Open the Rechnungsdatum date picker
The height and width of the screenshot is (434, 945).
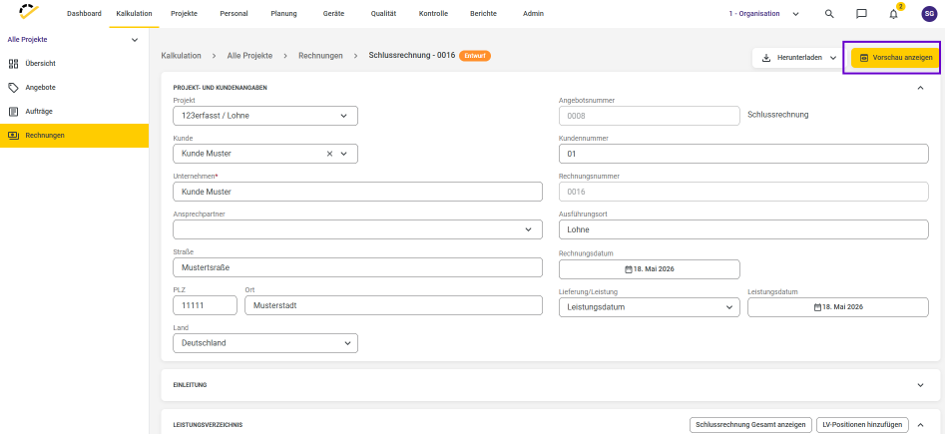pos(649,269)
